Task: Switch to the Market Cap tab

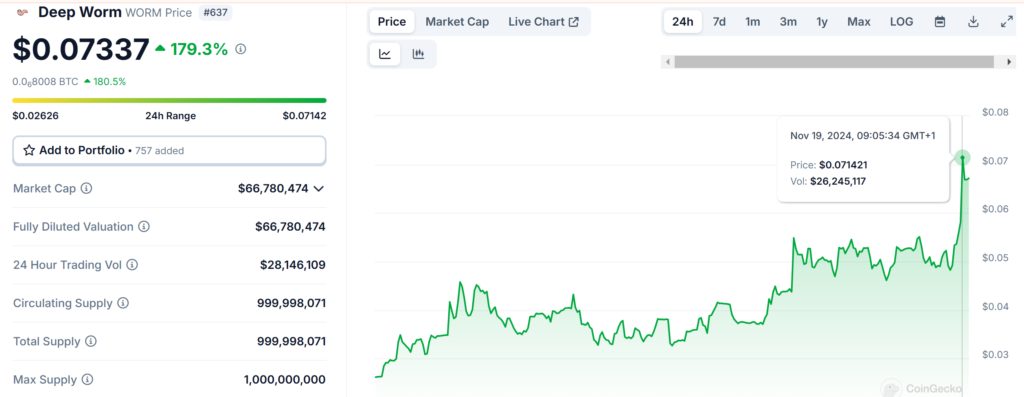Action: (x=457, y=22)
